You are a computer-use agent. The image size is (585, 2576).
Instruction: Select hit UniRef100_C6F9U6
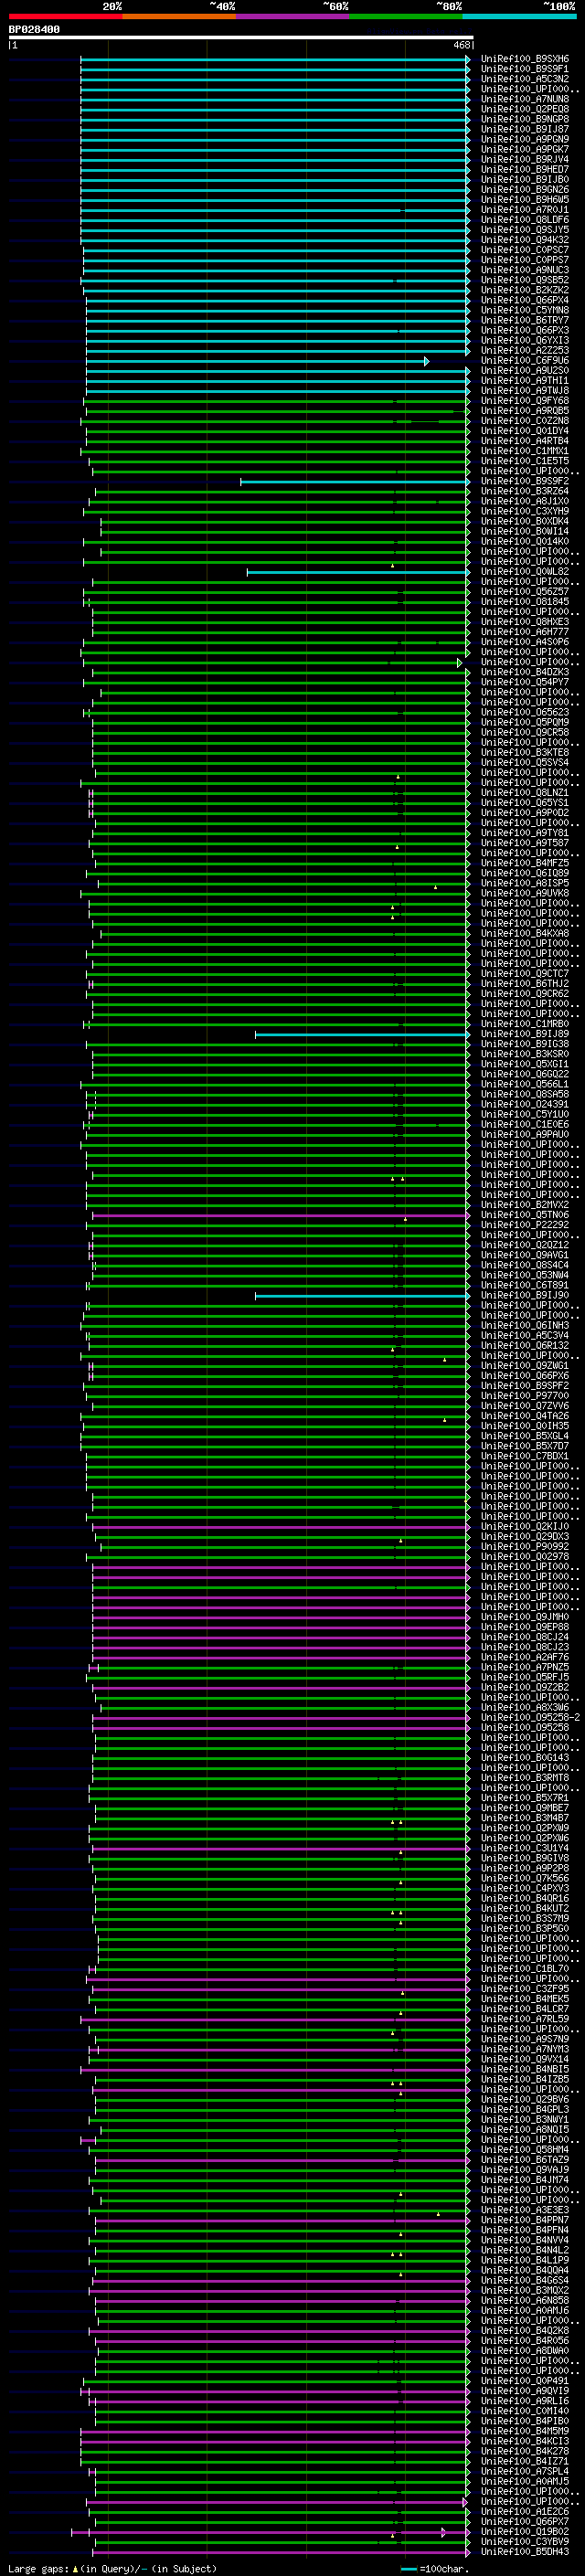525,360
